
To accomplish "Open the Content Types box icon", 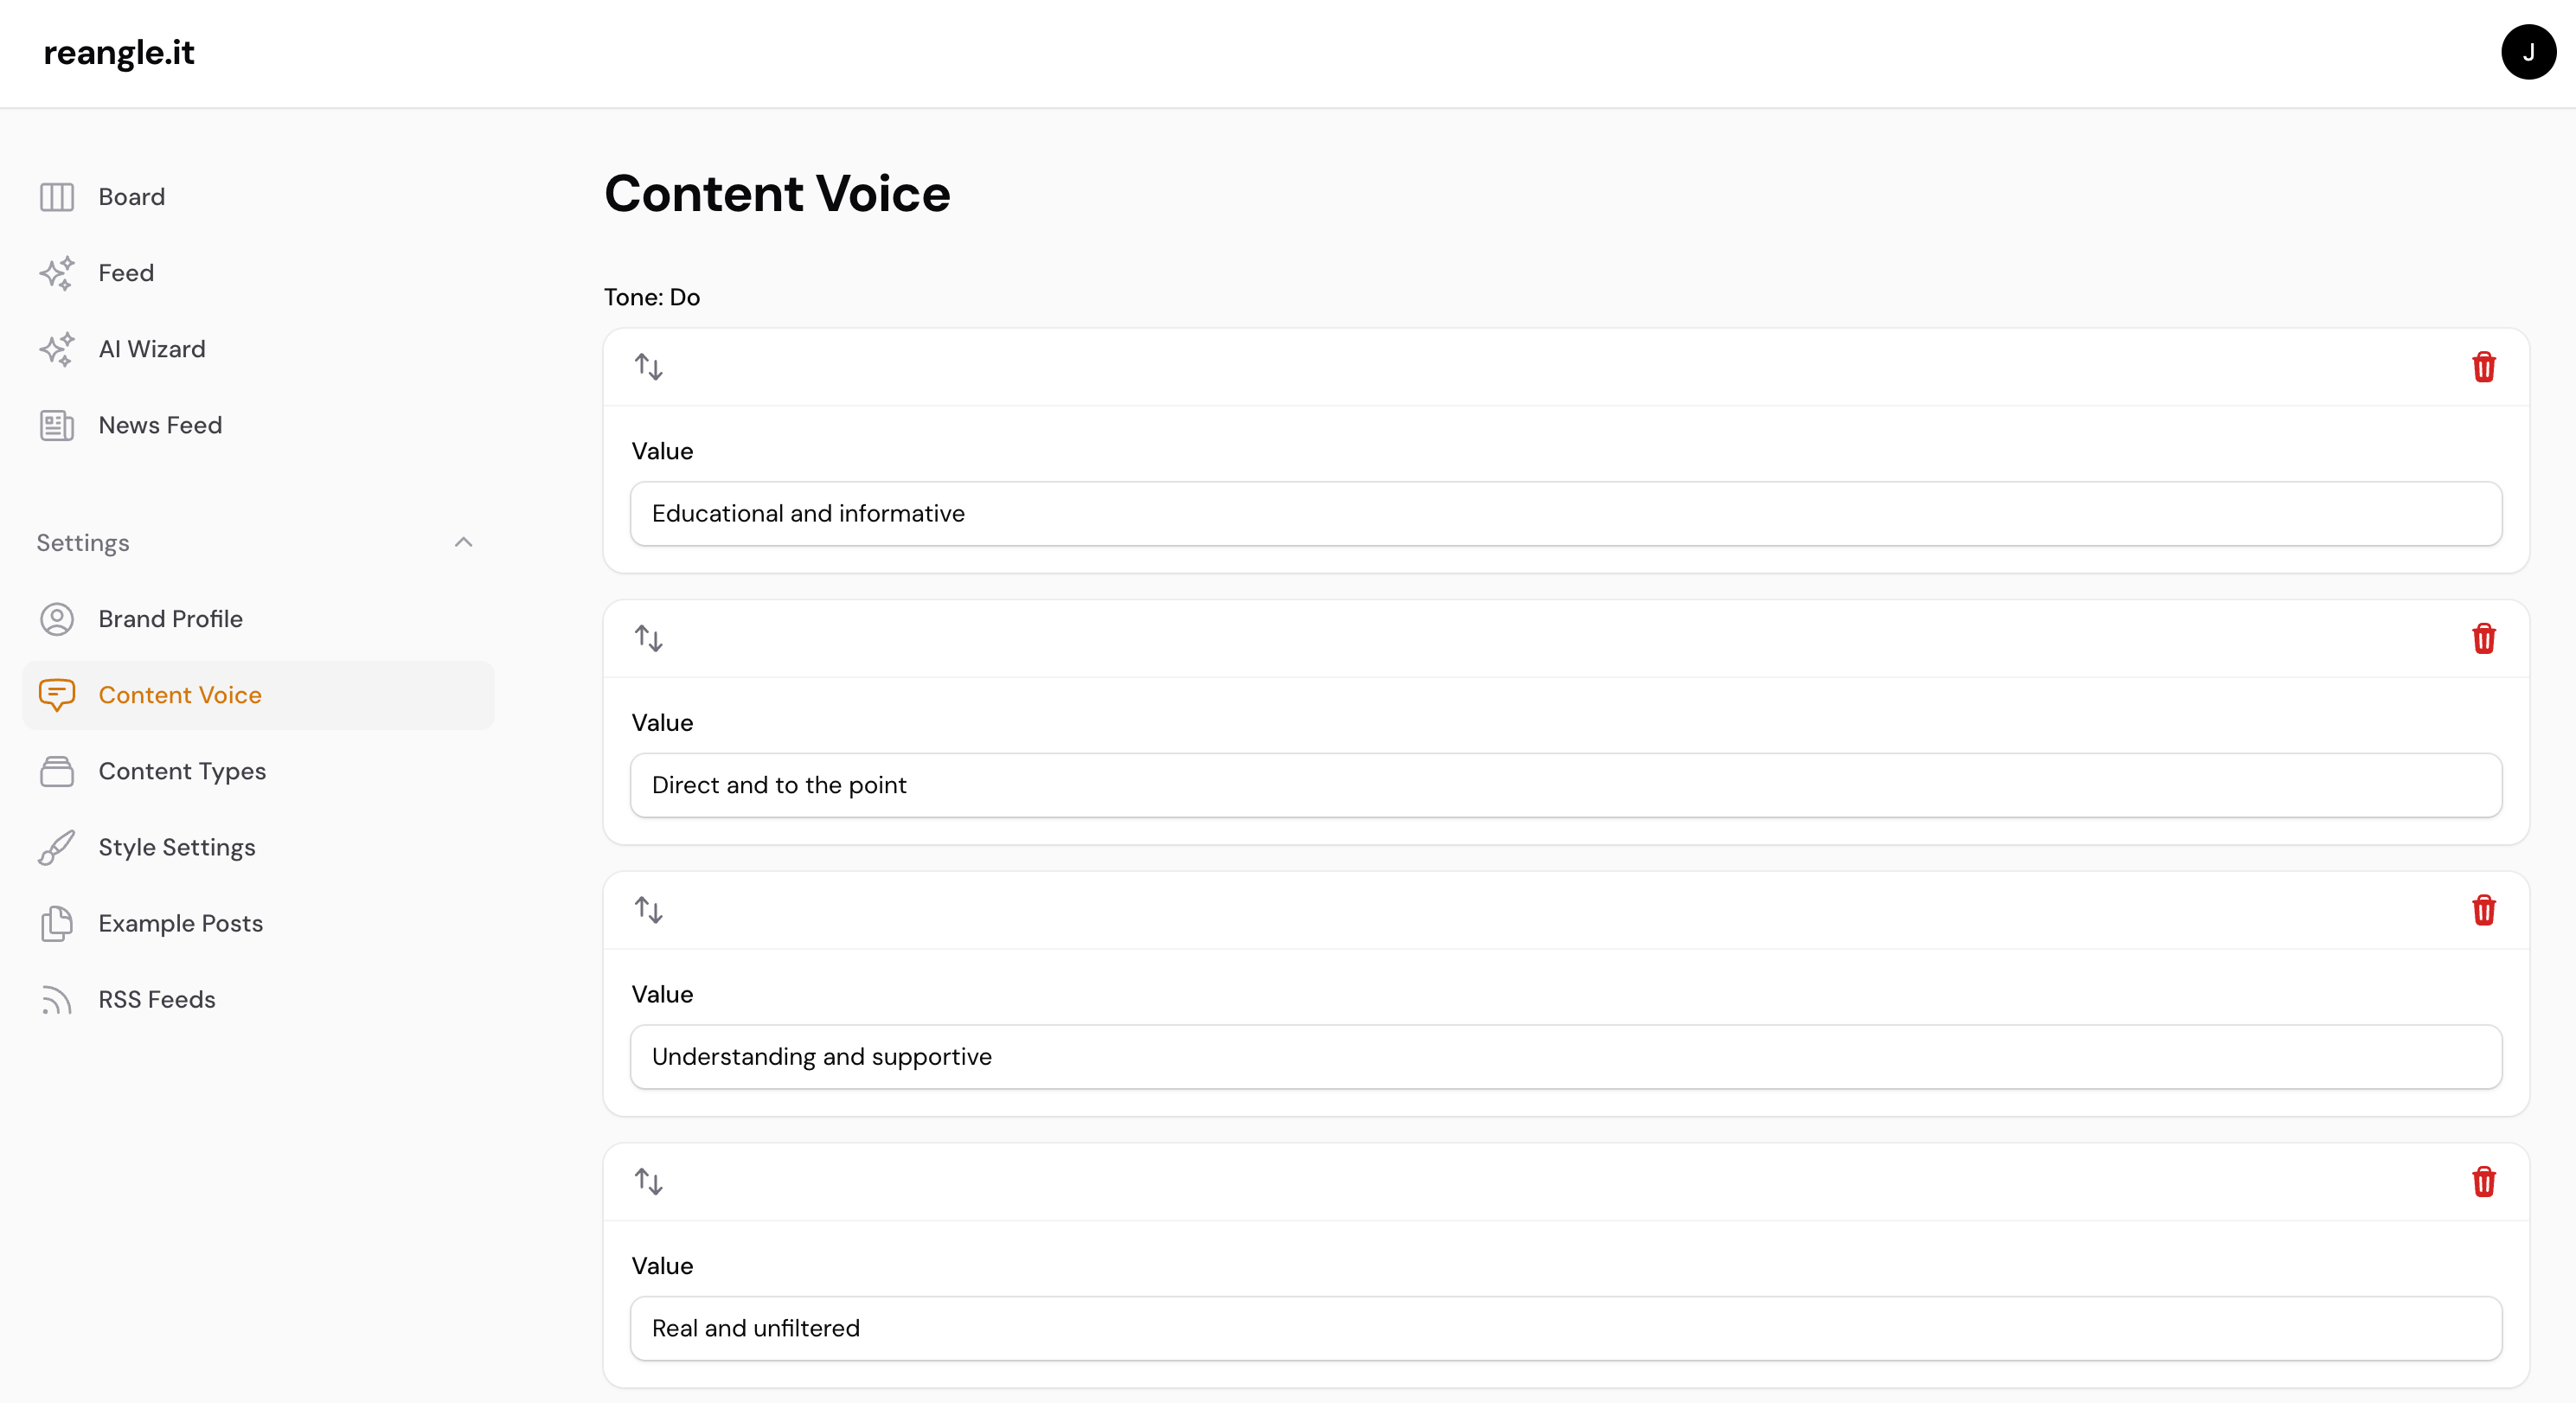I will [56, 771].
